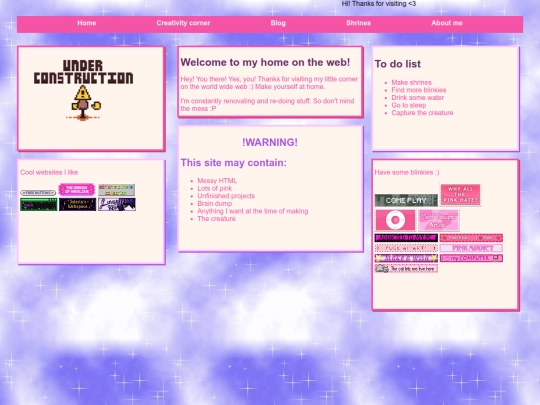Image resolution: width=540 pixels, height=405 pixels.
Task: Click the Cool websites I like label
Action: [49, 172]
